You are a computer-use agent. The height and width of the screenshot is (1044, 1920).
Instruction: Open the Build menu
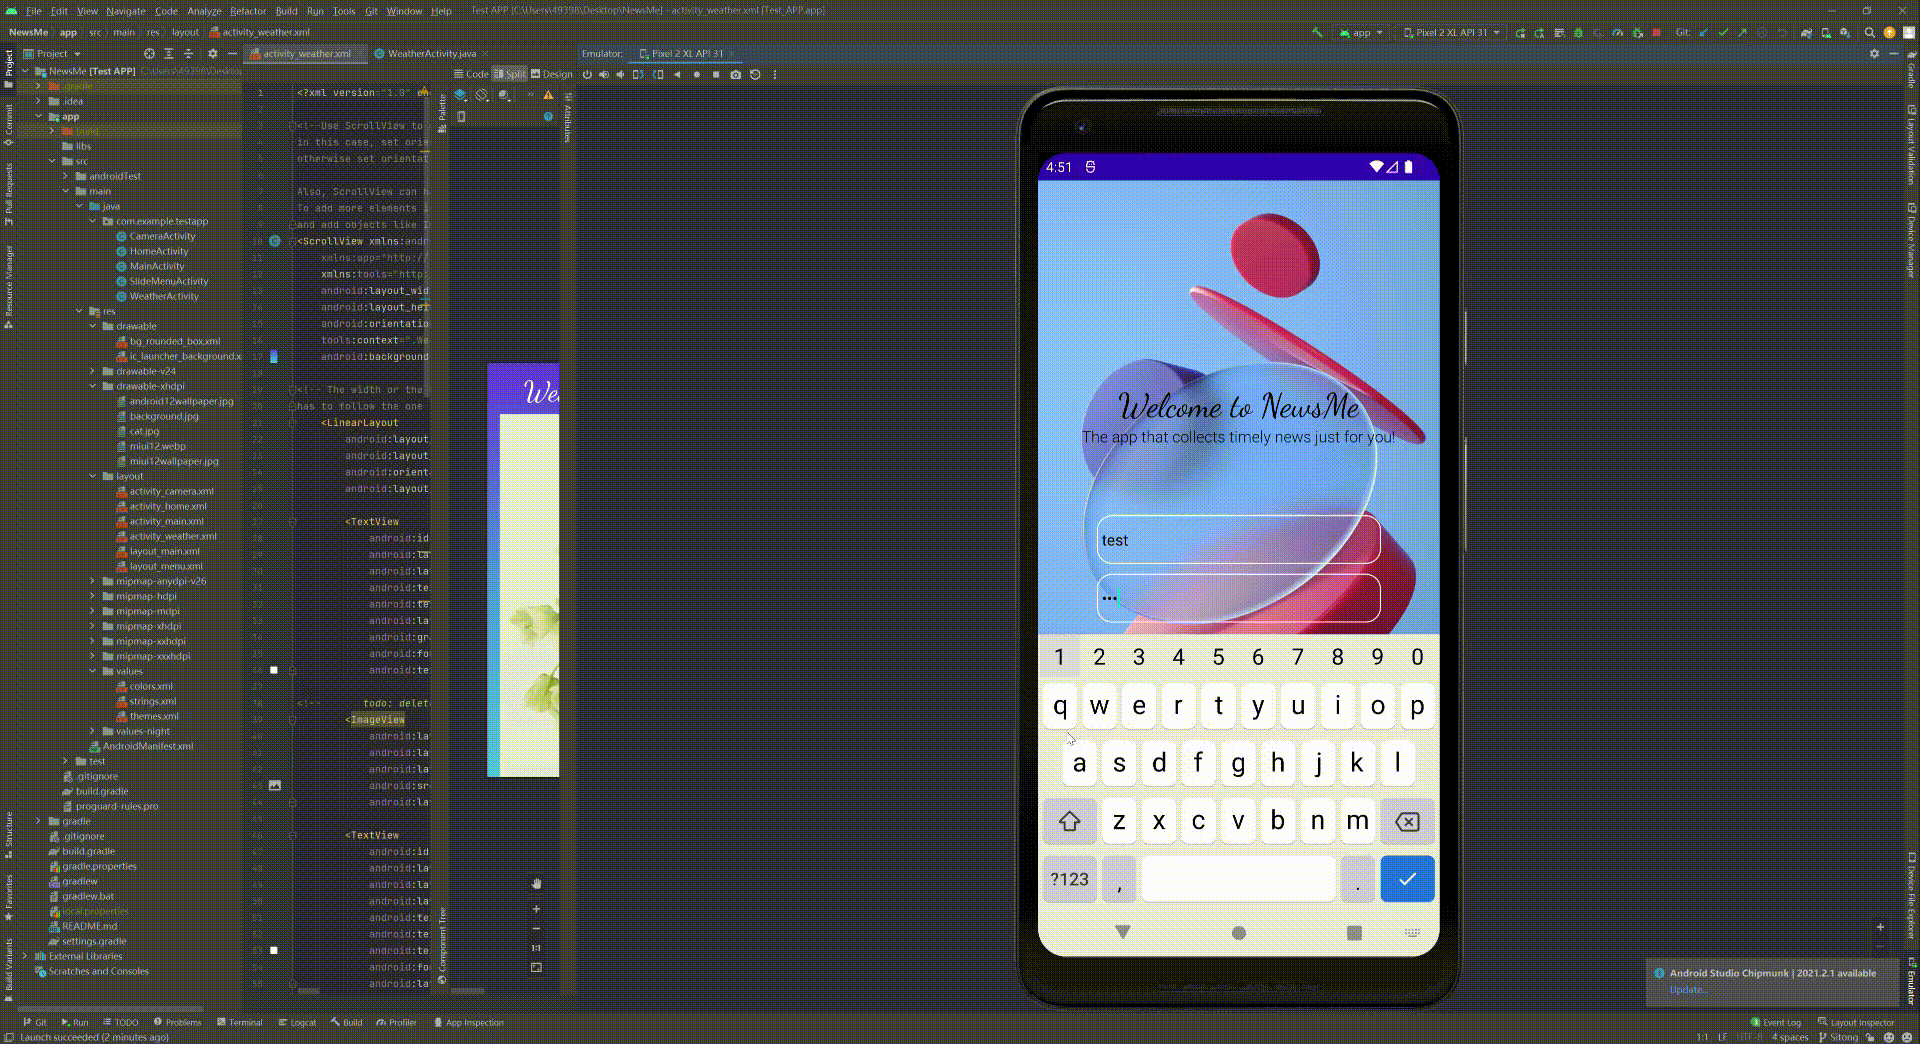286,11
